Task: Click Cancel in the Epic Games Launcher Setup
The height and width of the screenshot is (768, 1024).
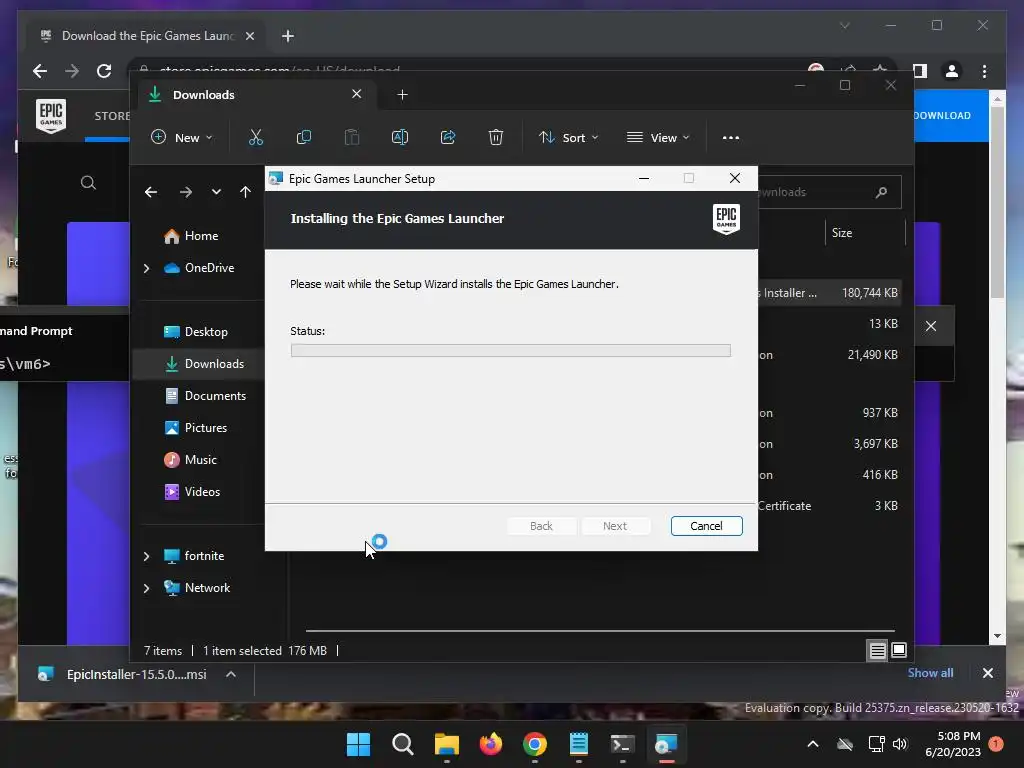Action: click(x=706, y=526)
